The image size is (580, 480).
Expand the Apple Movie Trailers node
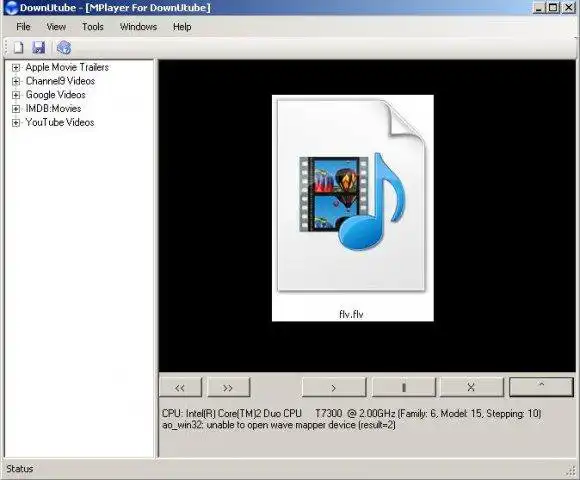click(x=16, y=67)
